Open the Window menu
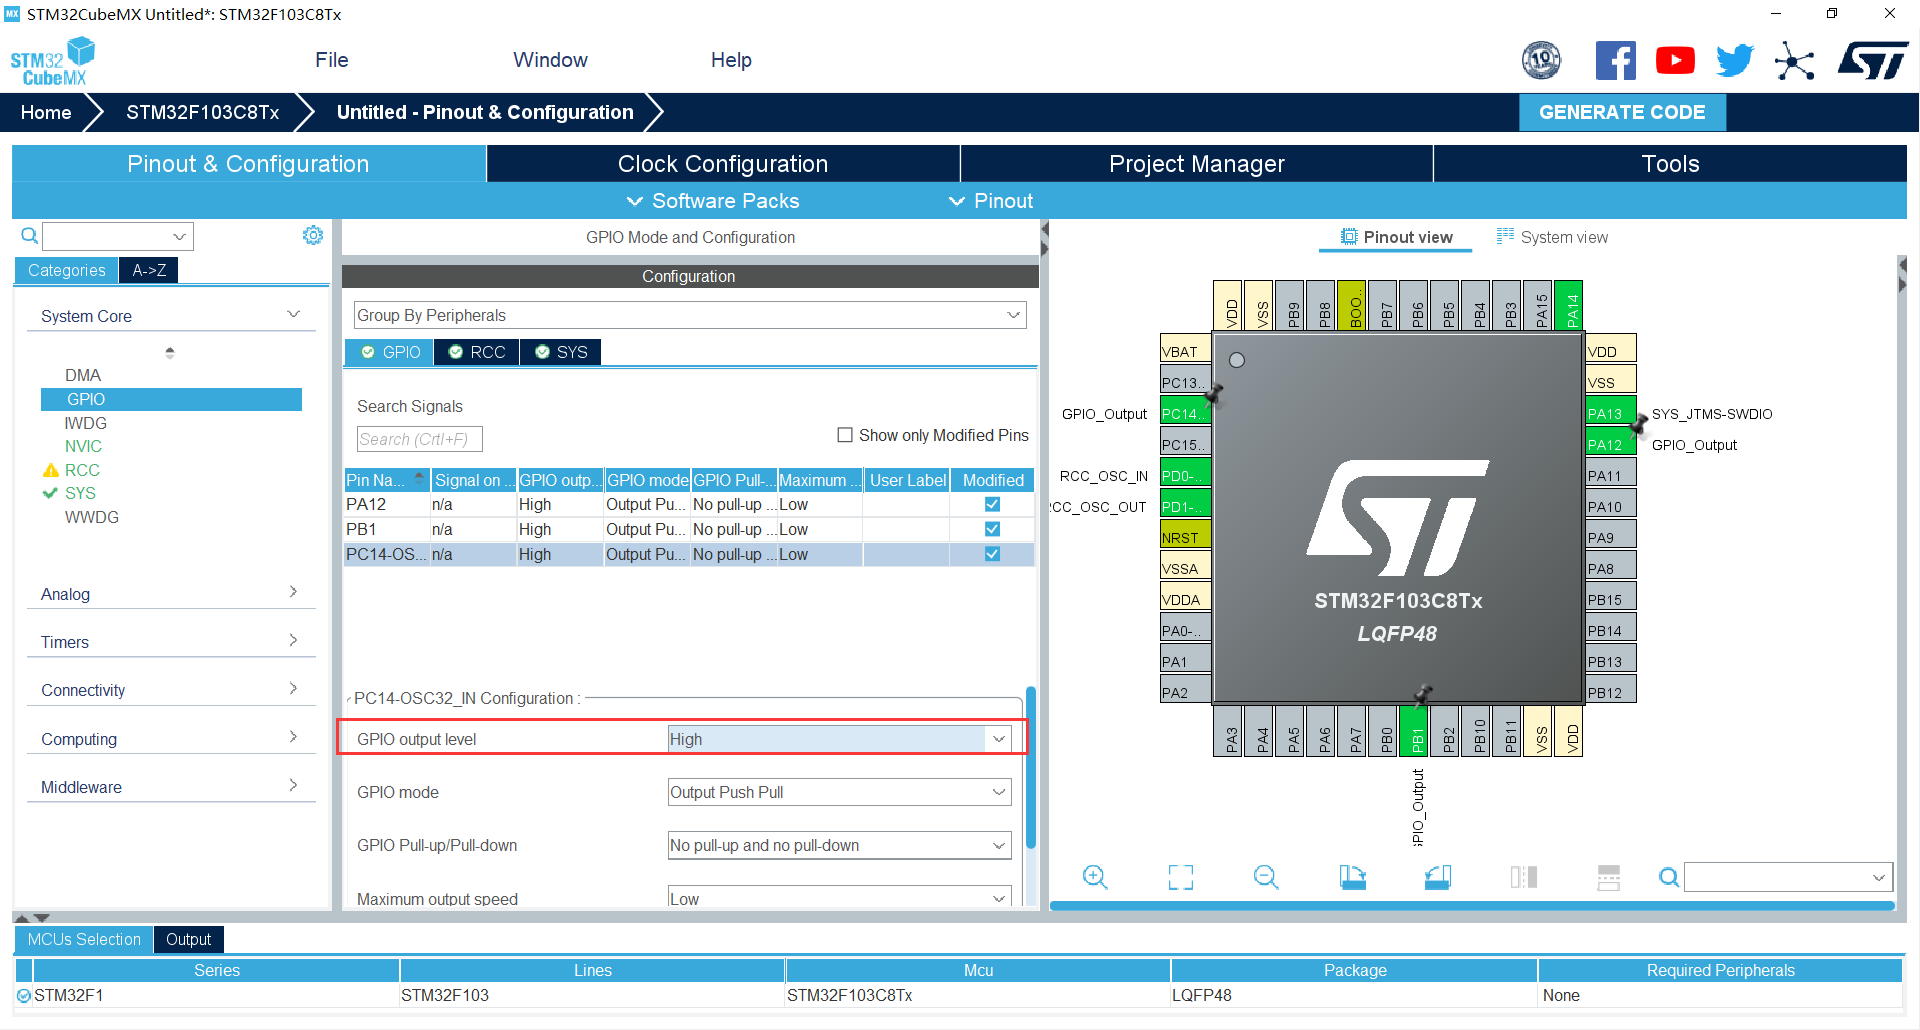The height and width of the screenshot is (1030, 1920). (550, 60)
